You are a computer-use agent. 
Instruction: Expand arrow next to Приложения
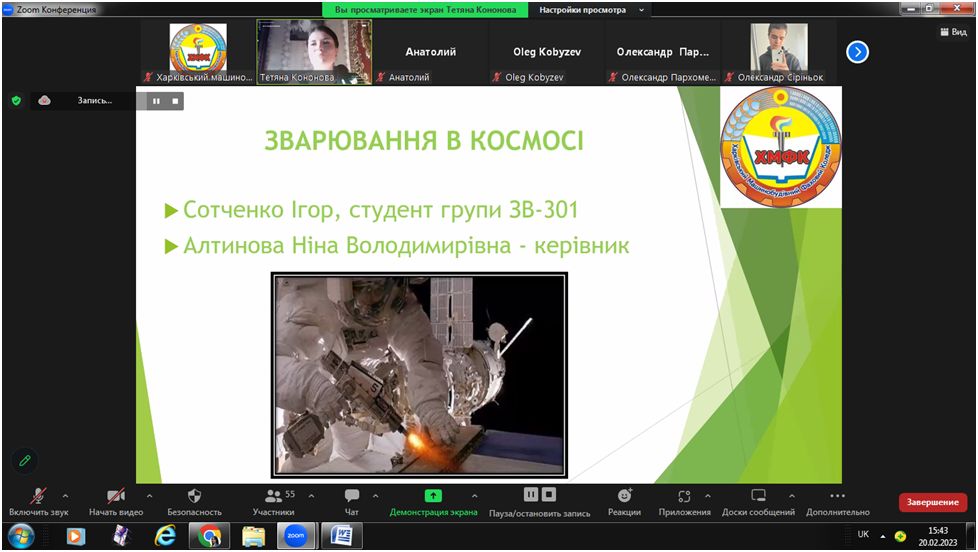[708, 496]
